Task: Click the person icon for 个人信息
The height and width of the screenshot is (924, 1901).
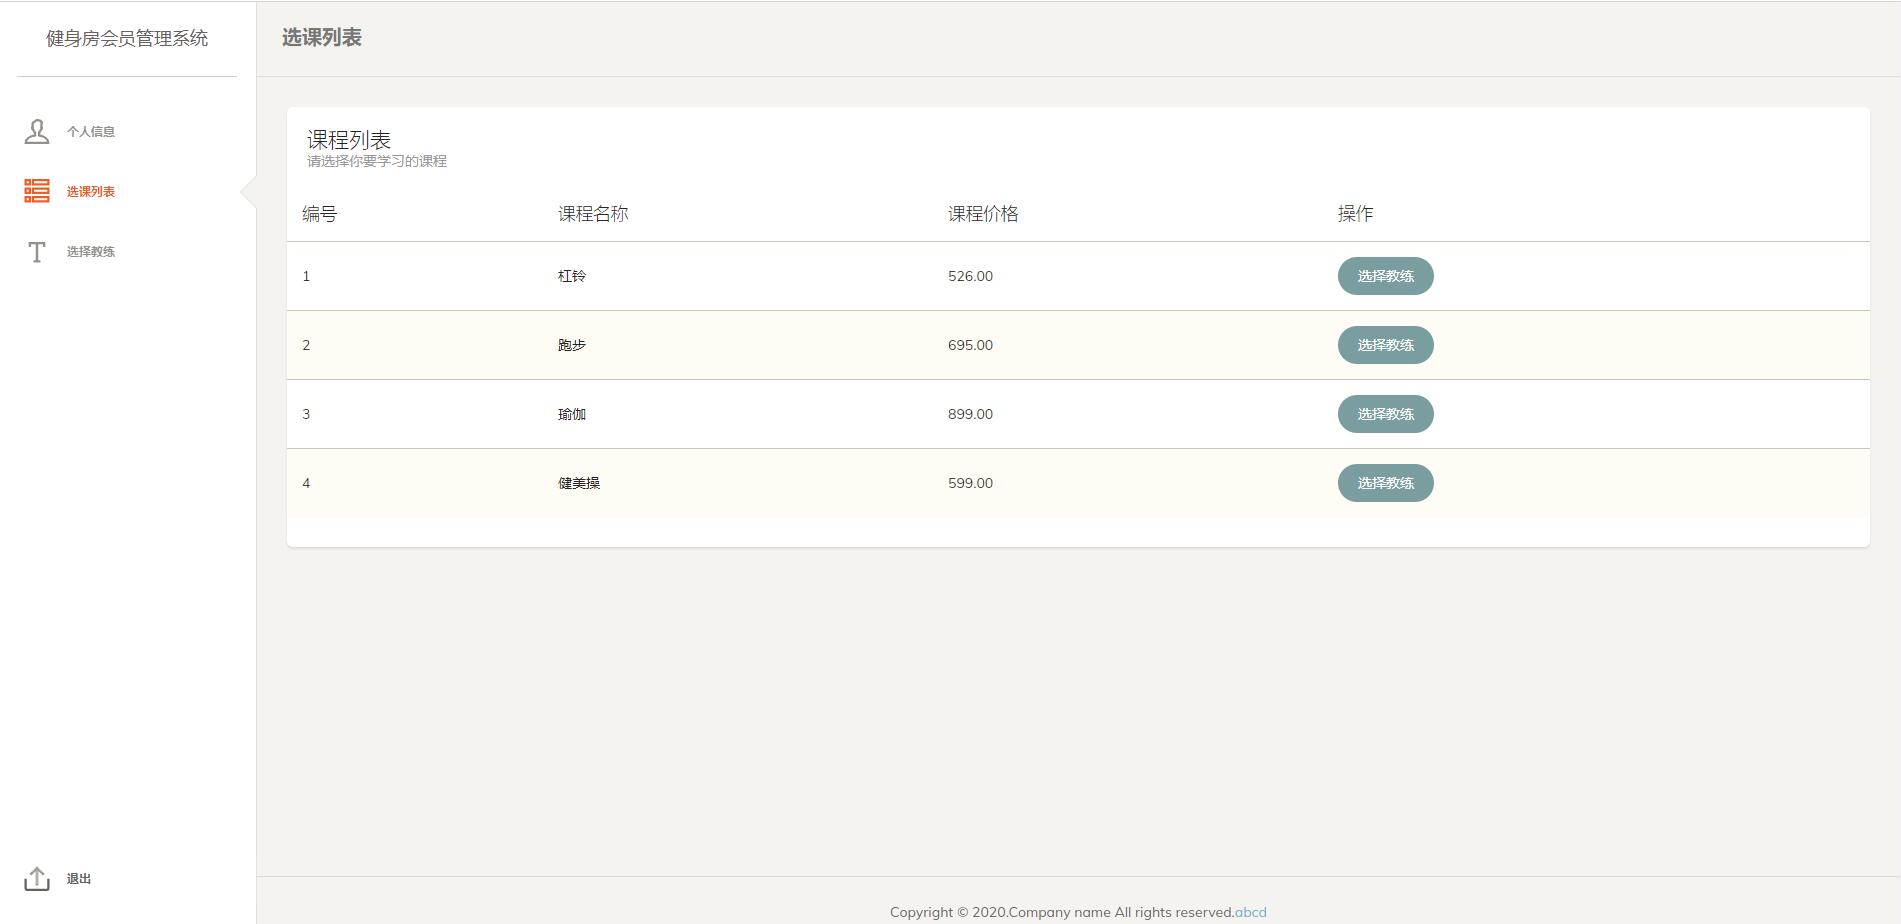Action: tap(37, 132)
